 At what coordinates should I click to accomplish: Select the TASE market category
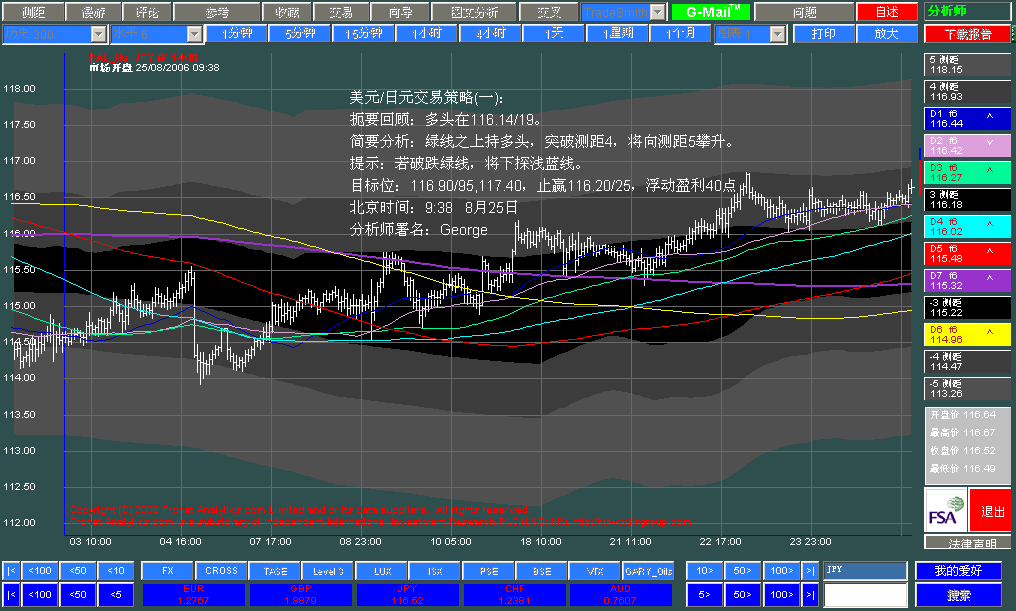click(x=275, y=571)
